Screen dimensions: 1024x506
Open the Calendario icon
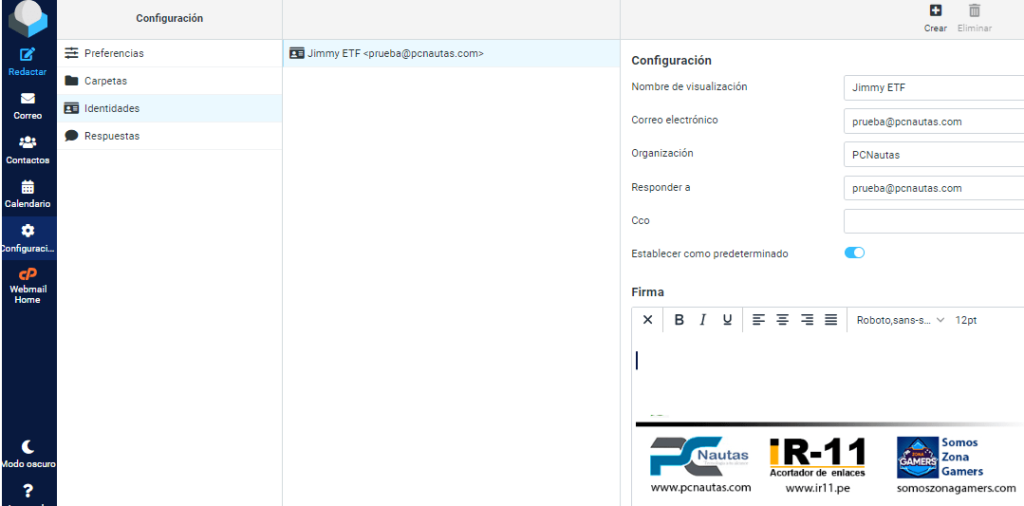pyautogui.click(x=27, y=187)
